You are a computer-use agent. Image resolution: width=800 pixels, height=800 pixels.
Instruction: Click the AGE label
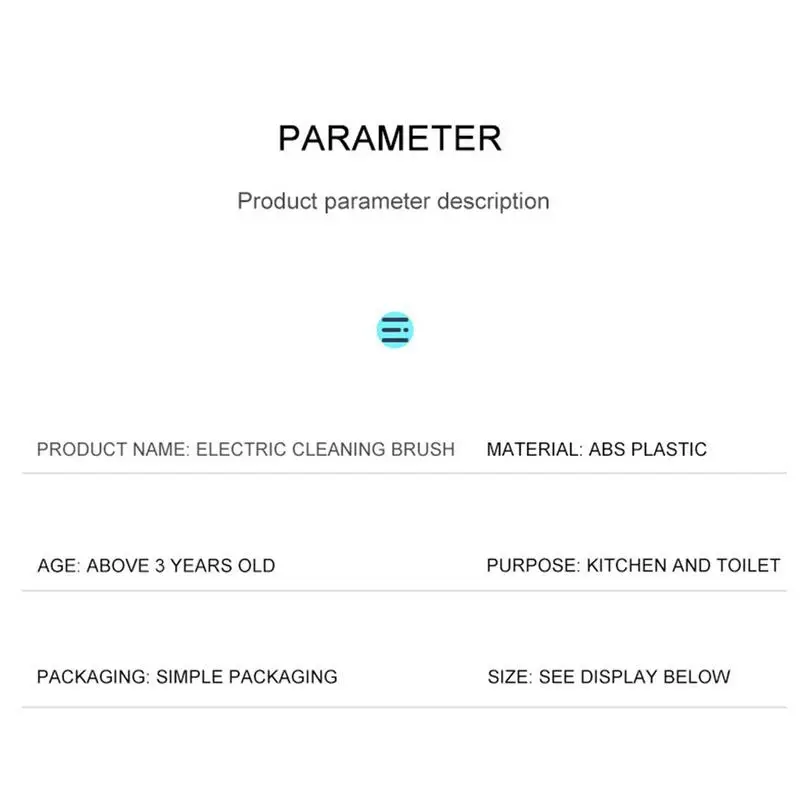point(58,566)
